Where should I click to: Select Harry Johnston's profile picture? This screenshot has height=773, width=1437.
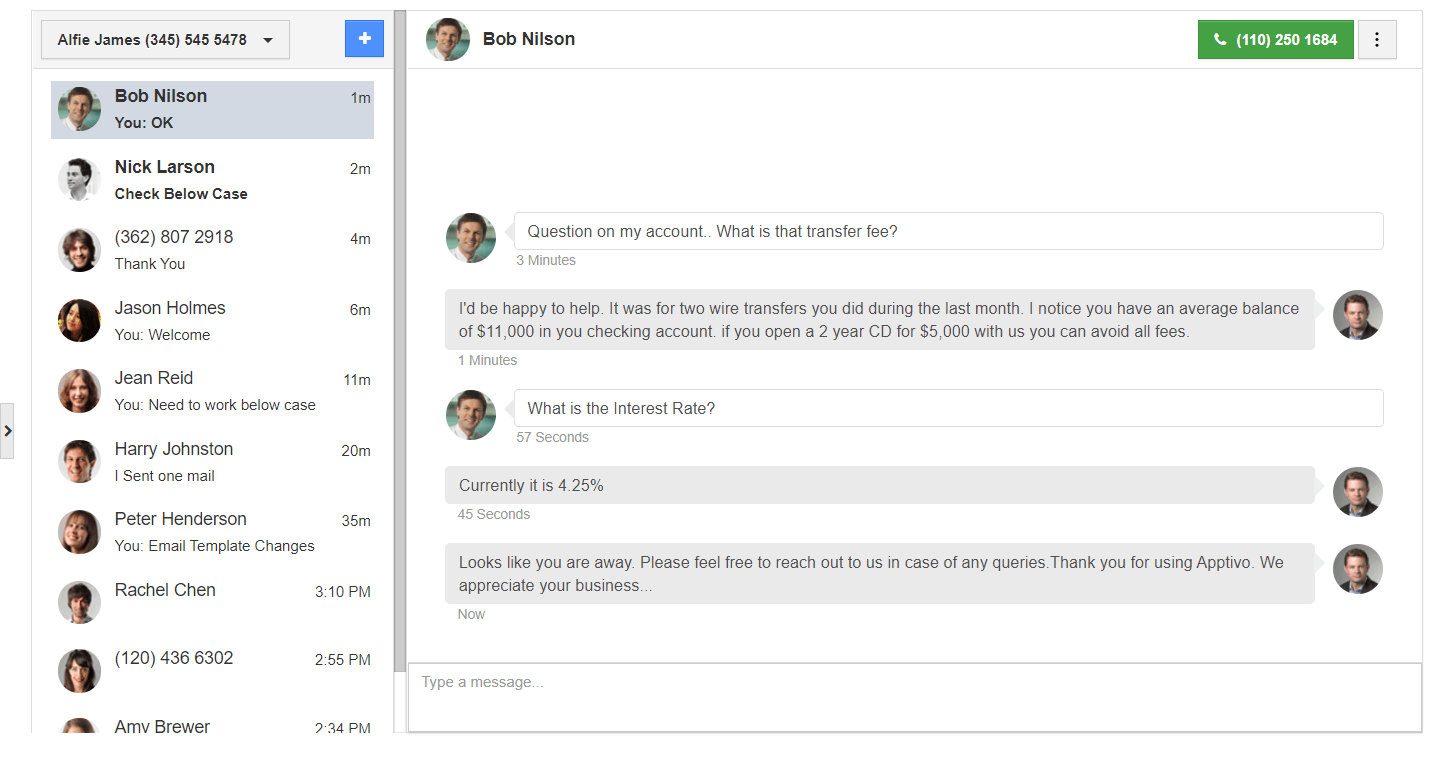point(79,462)
